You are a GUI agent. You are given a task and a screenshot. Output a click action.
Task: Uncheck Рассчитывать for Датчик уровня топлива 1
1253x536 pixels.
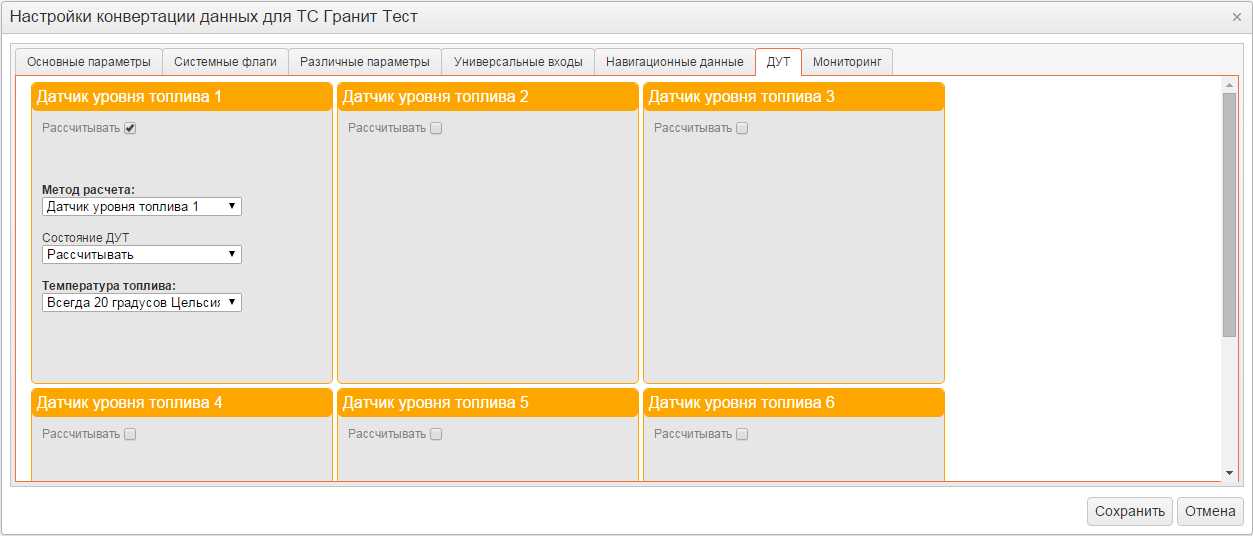(130, 128)
